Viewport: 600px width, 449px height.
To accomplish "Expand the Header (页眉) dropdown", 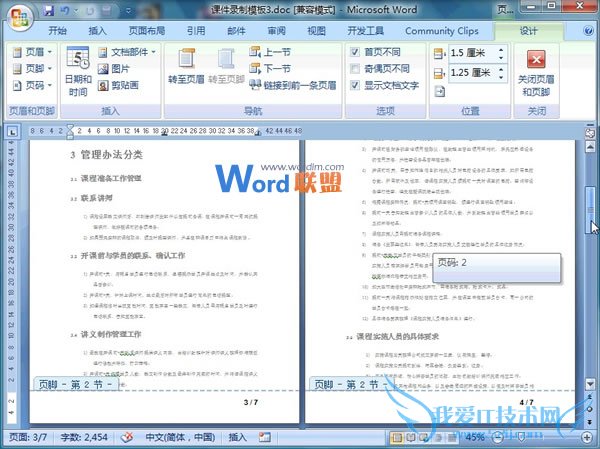I will point(32,52).
